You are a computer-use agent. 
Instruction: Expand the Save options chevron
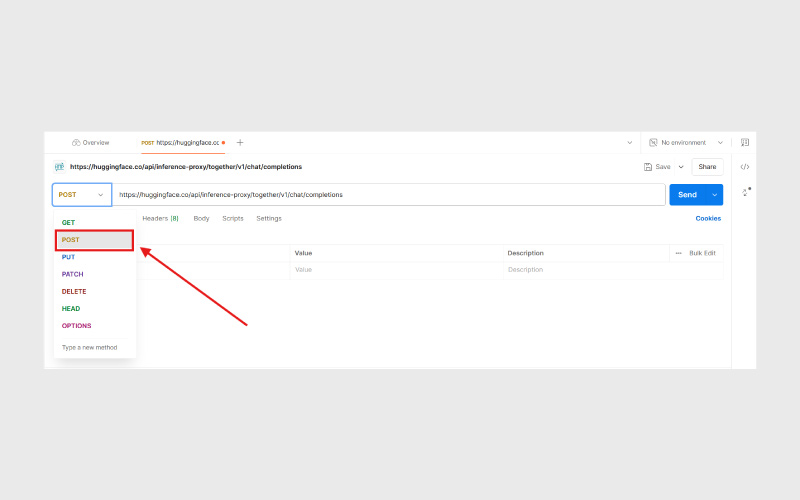click(x=681, y=167)
